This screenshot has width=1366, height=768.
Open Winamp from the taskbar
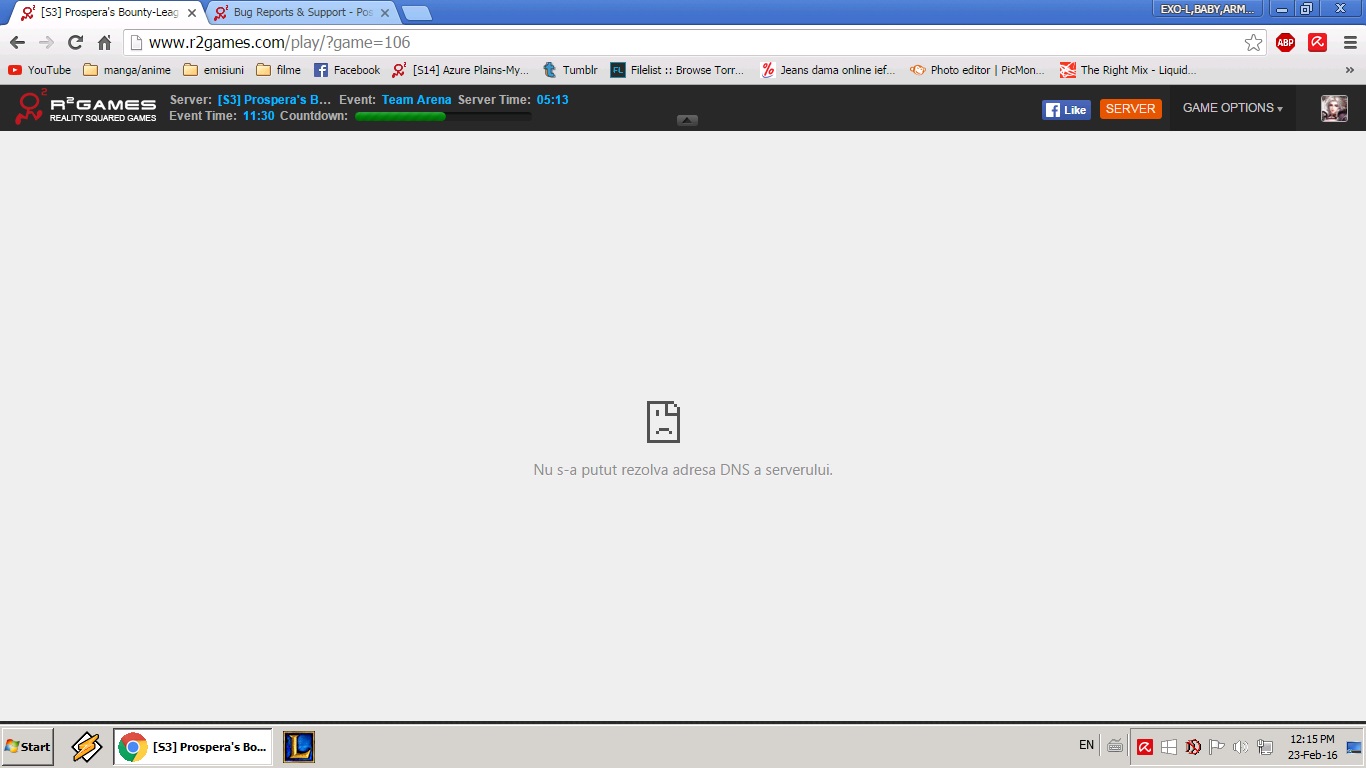click(87, 747)
